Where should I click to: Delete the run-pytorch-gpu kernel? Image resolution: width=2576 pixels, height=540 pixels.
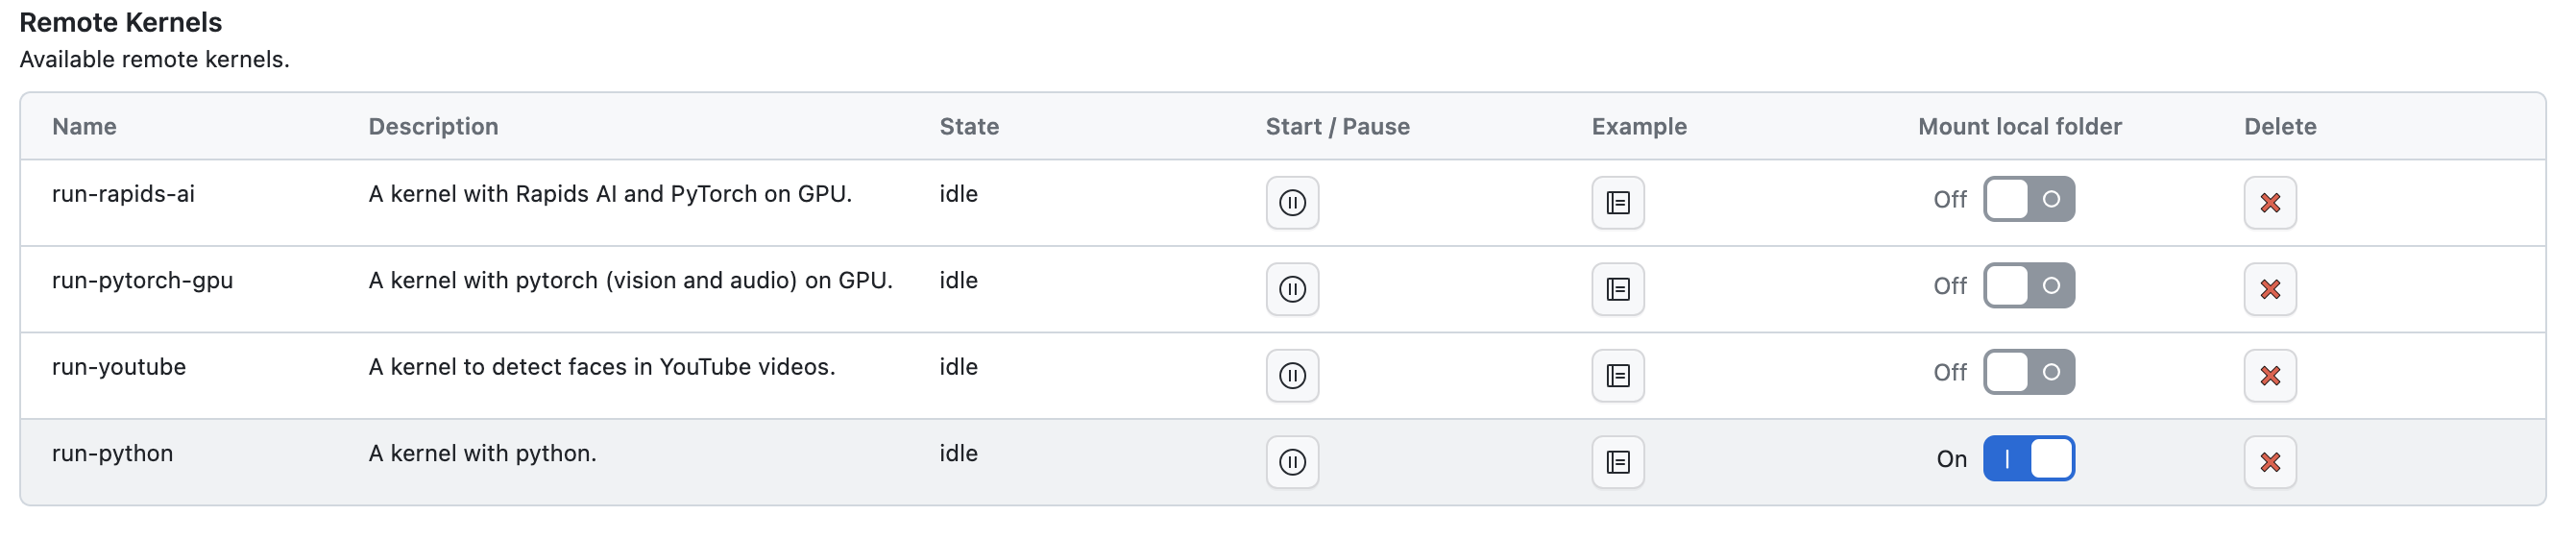2269,289
